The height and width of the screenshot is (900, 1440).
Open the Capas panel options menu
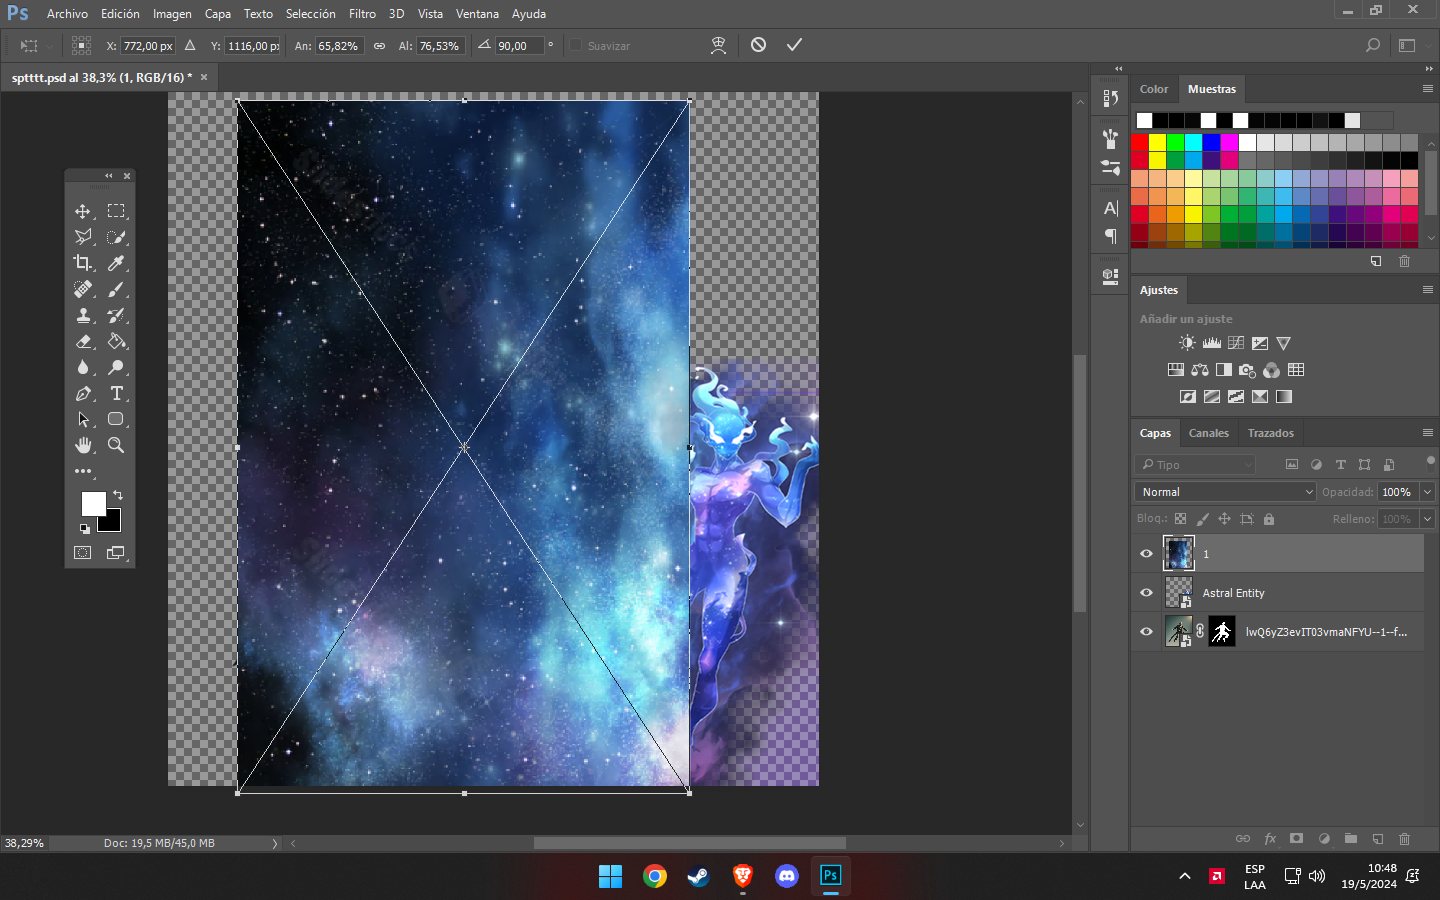click(x=1427, y=433)
